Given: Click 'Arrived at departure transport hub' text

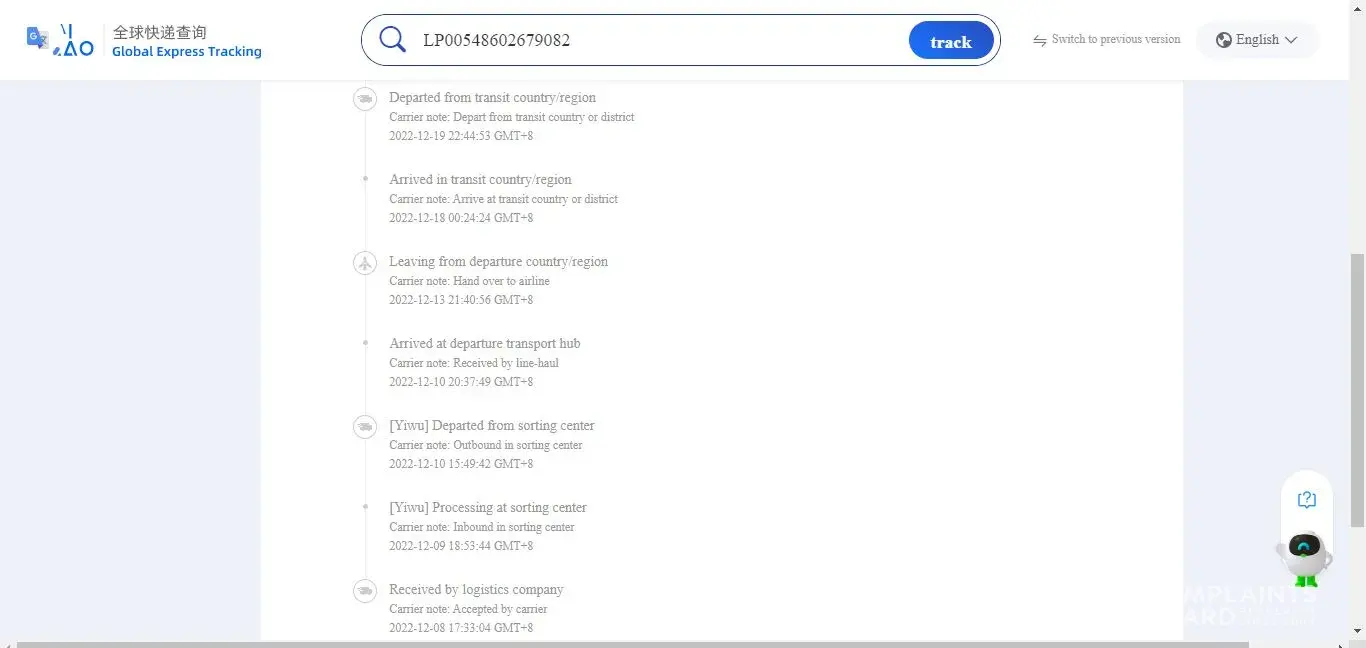Looking at the screenshot, I should tap(484, 344).
